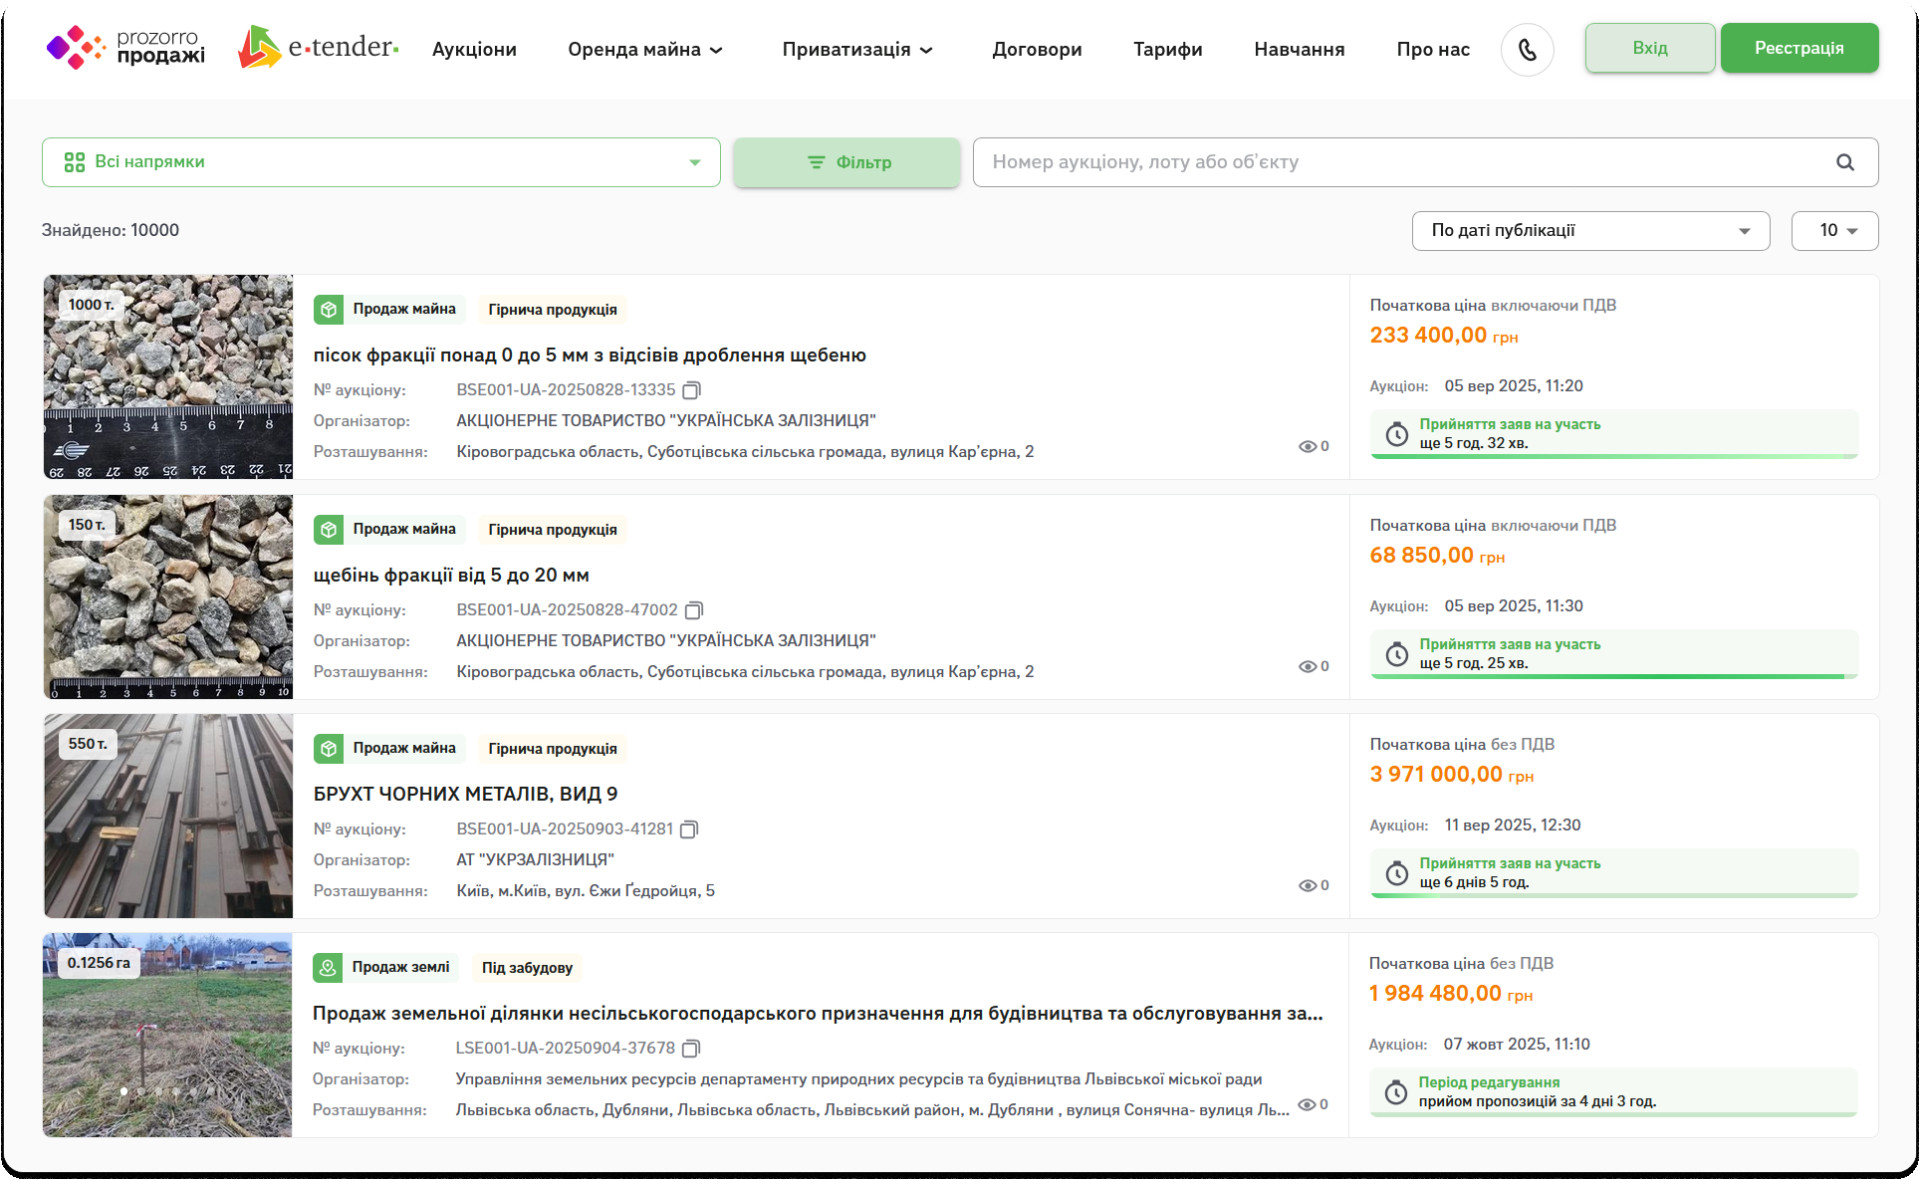Click clock icon for пісок lot status
The height and width of the screenshot is (1180, 1920).
pyautogui.click(x=1396, y=434)
